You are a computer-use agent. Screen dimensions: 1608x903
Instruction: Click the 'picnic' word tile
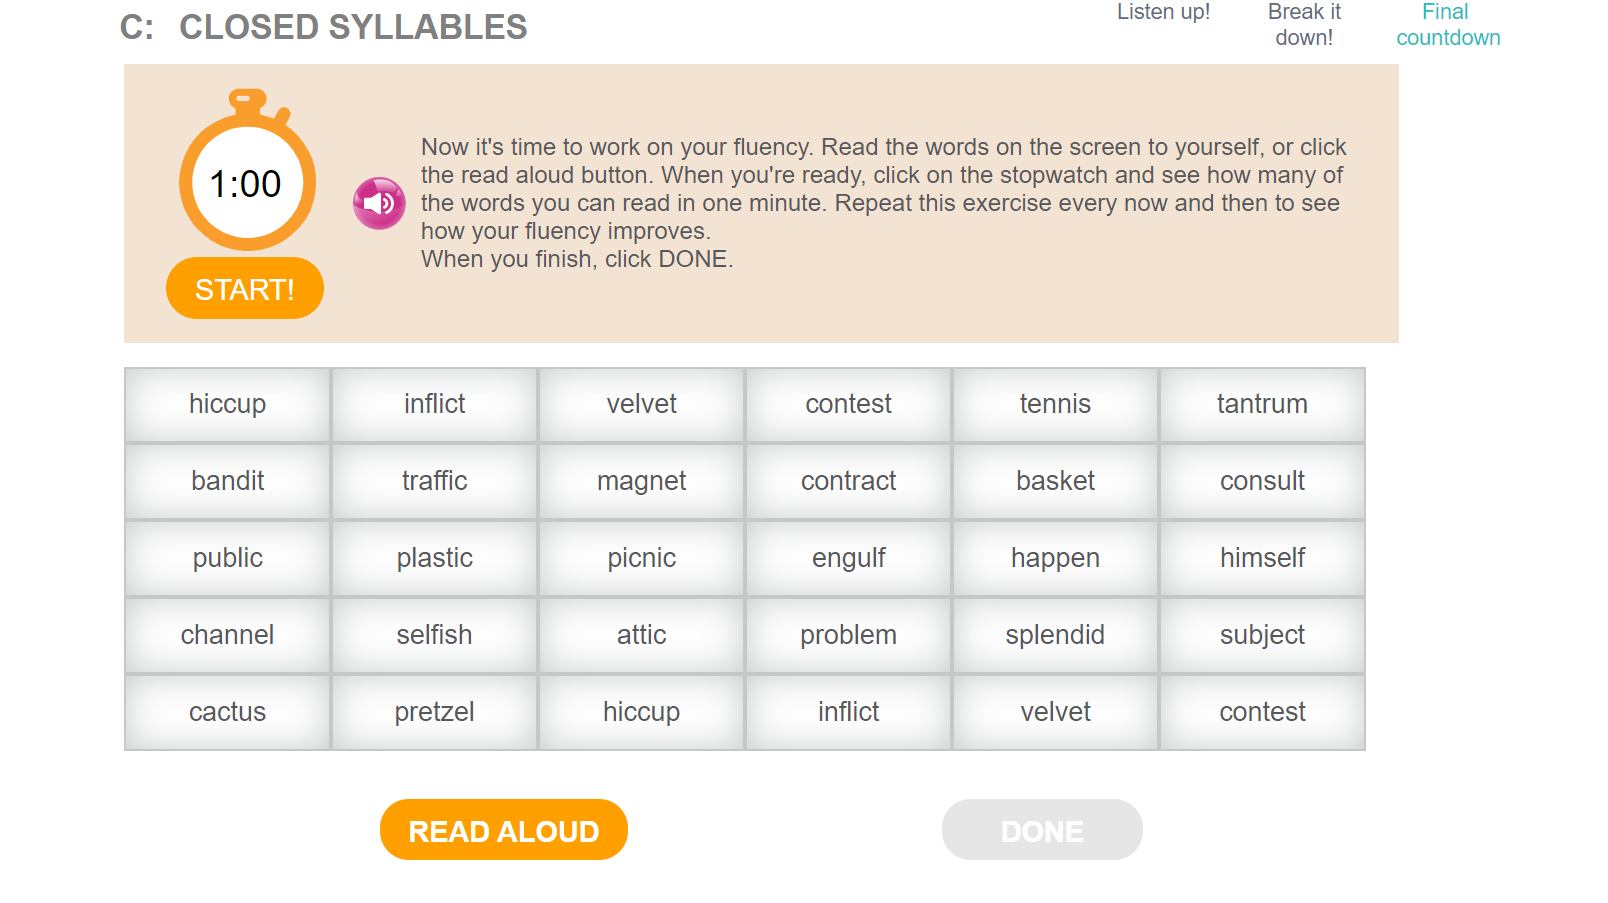tap(641, 559)
